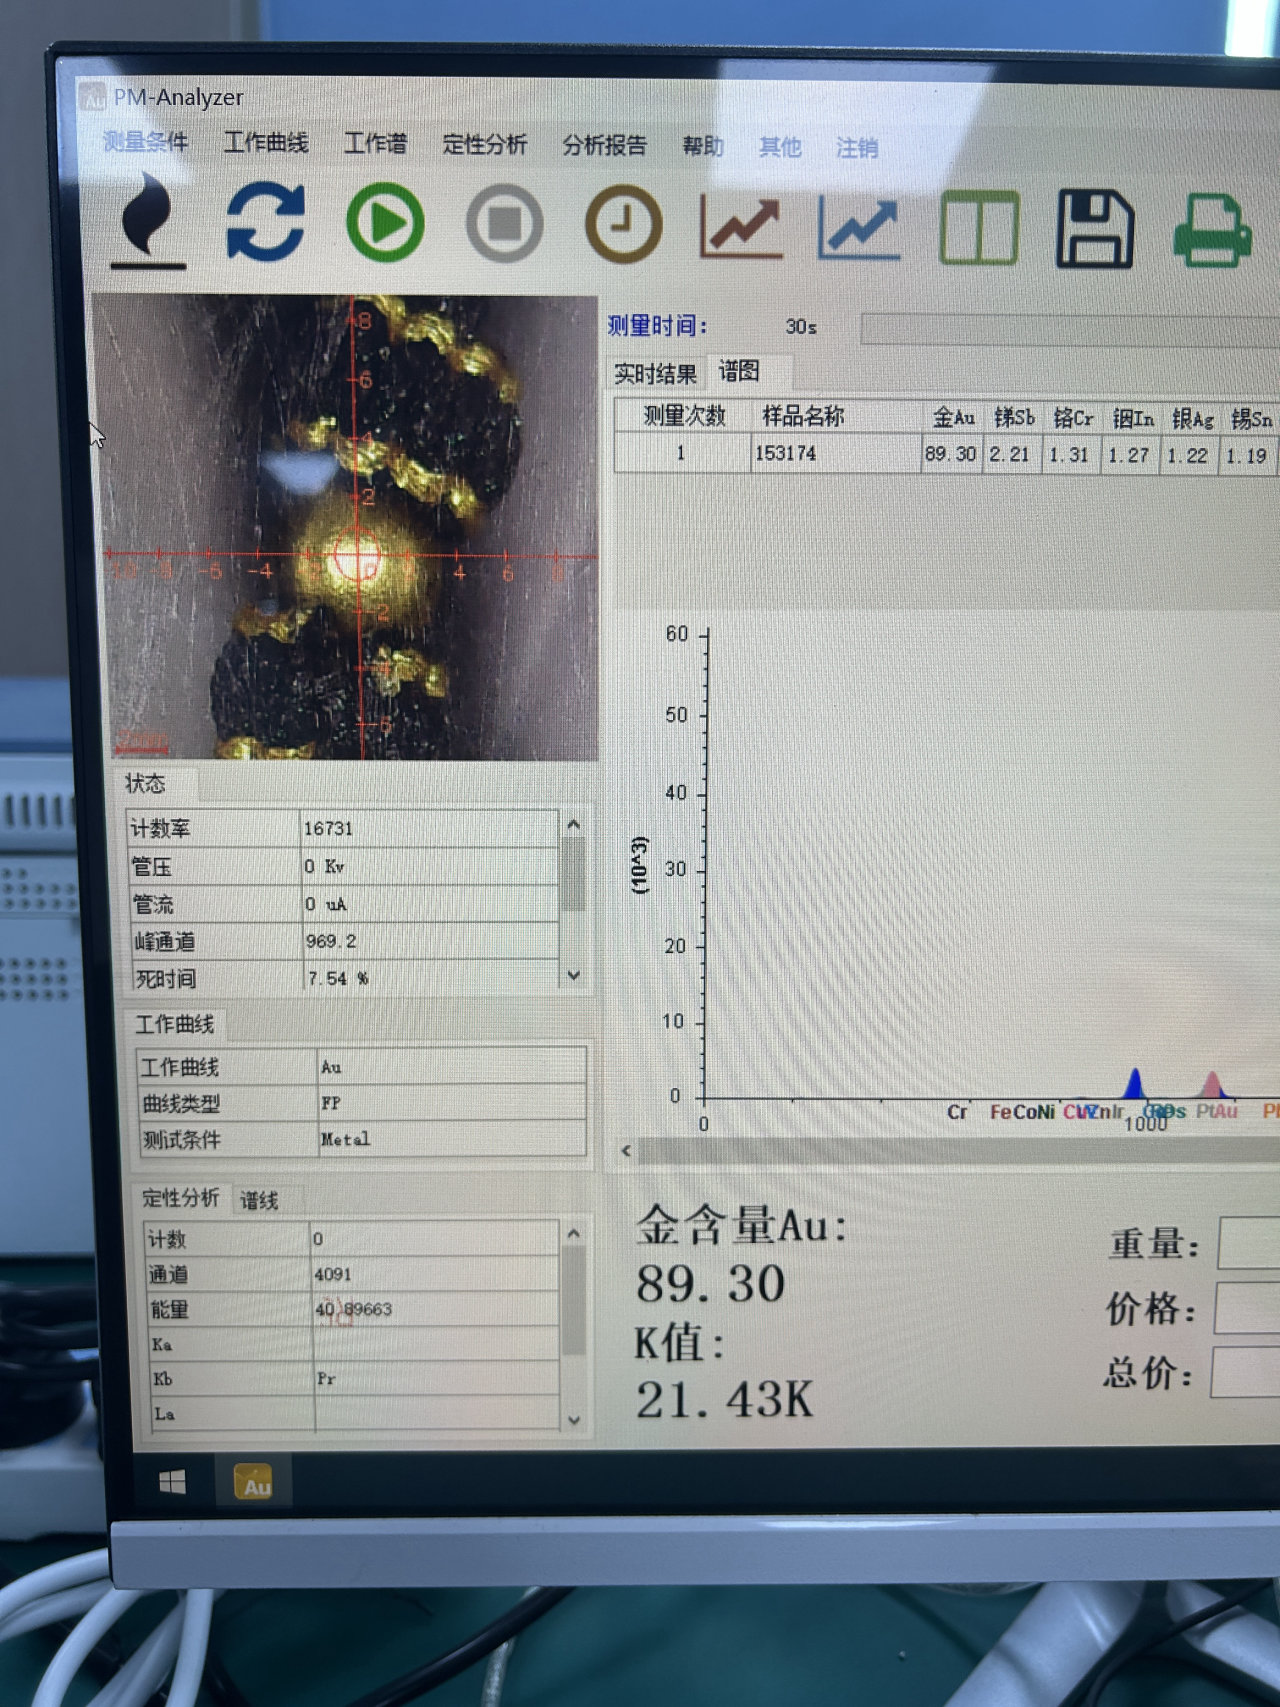Save results with floppy disk icon
The height and width of the screenshot is (1707, 1280).
coord(1095,230)
